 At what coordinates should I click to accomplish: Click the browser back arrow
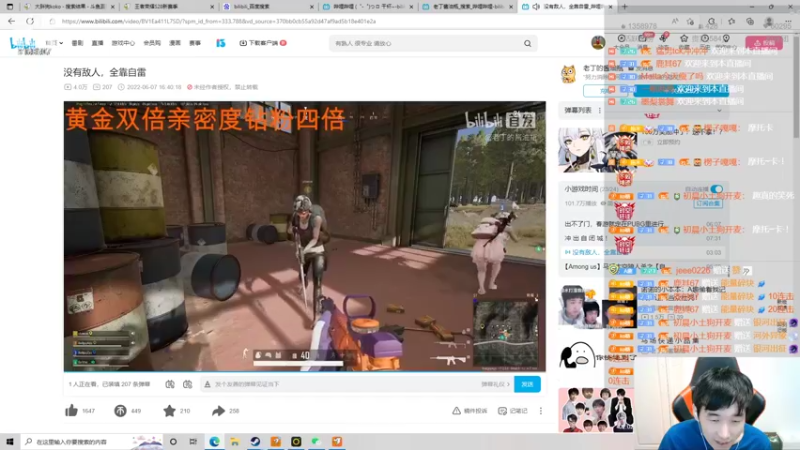click(x=11, y=21)
